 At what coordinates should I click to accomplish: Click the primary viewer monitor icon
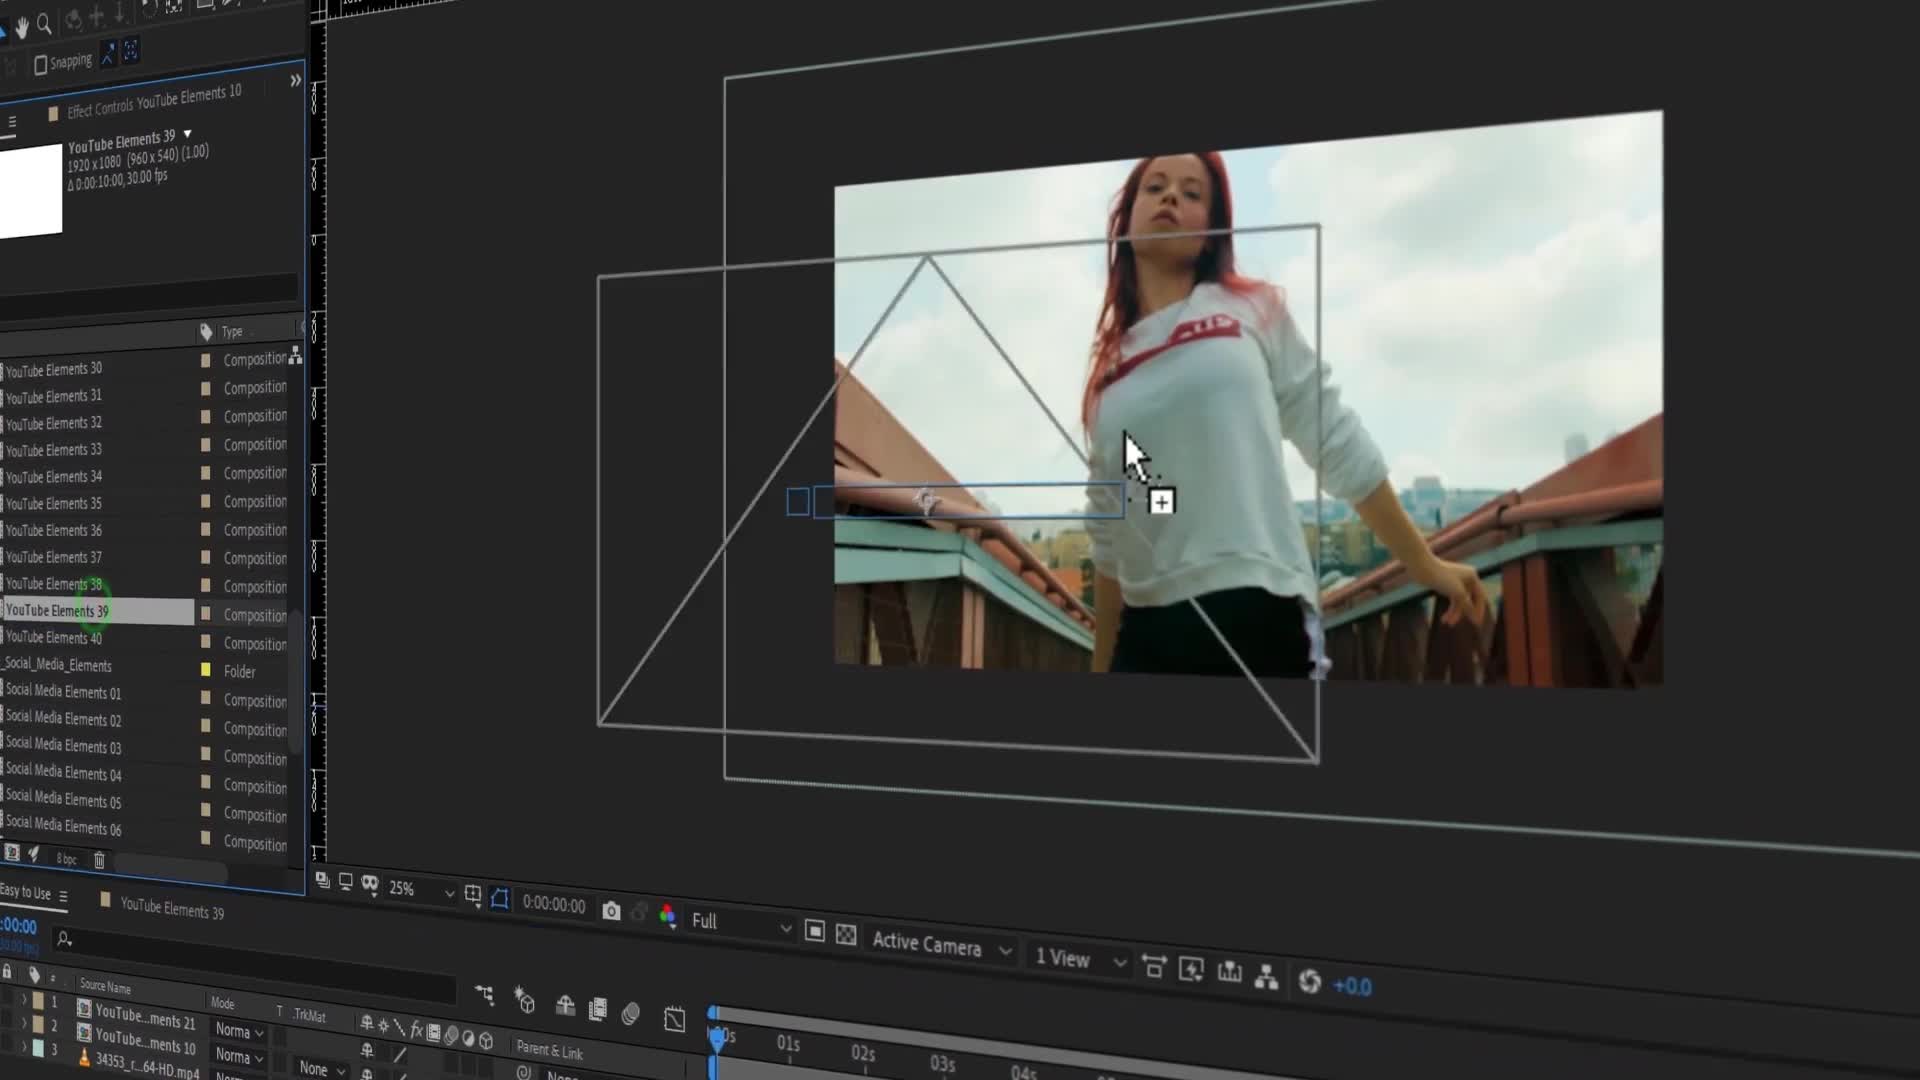coord(346,882)
